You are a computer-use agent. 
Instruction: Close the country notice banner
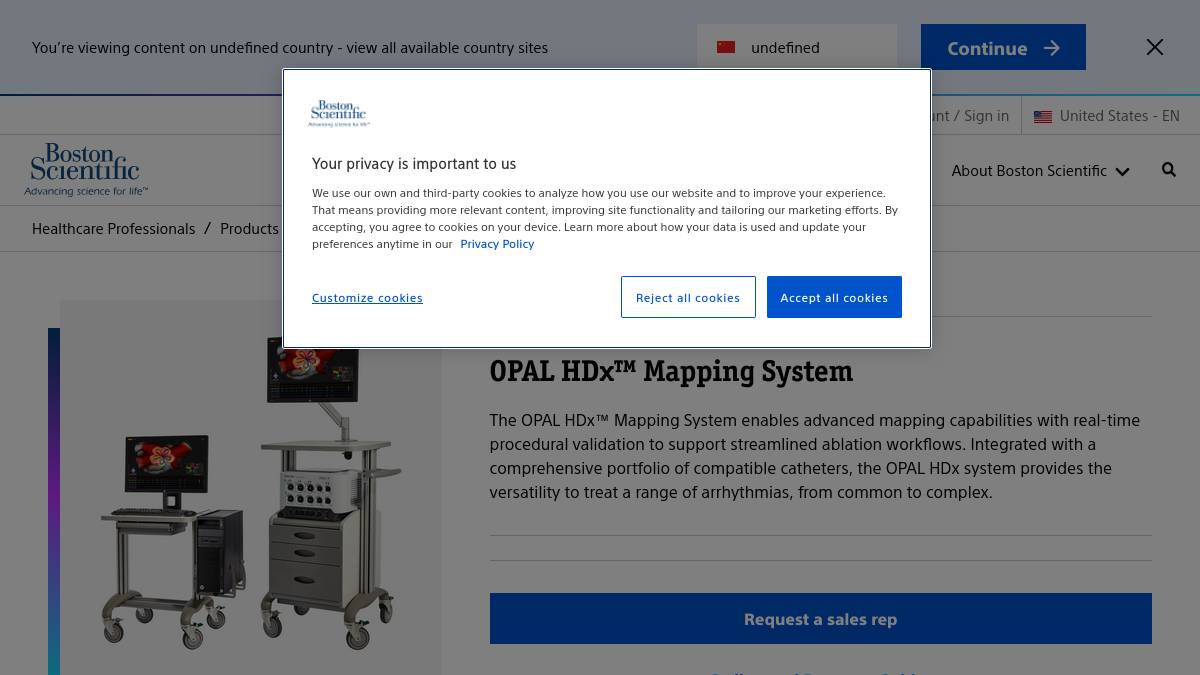tap(1155, 47)
